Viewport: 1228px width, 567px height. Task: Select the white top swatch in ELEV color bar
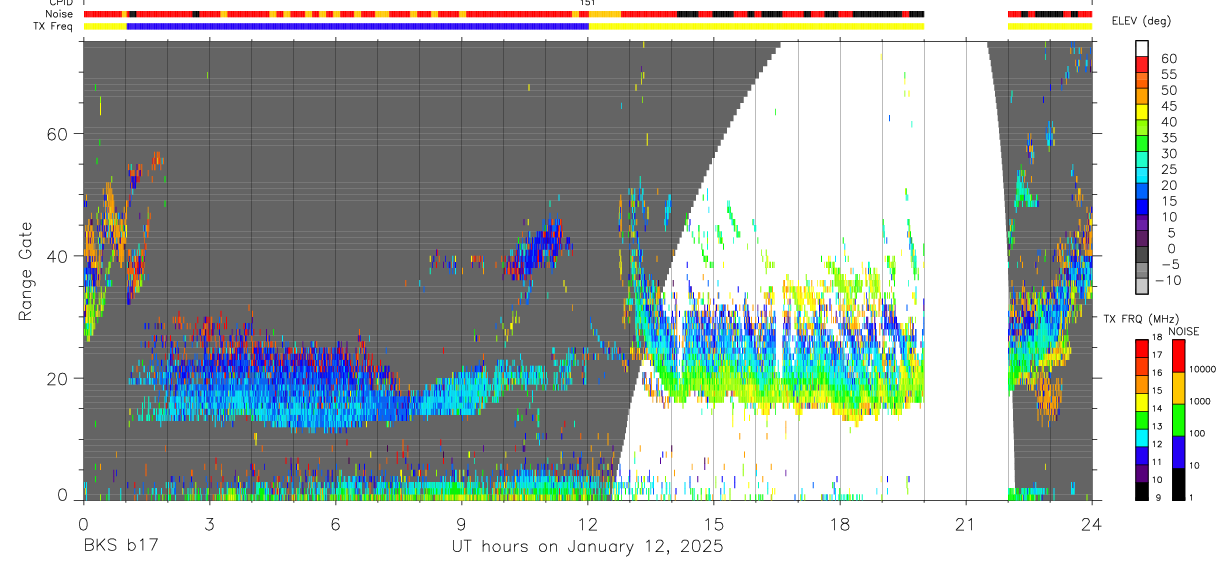(1143, 49)
